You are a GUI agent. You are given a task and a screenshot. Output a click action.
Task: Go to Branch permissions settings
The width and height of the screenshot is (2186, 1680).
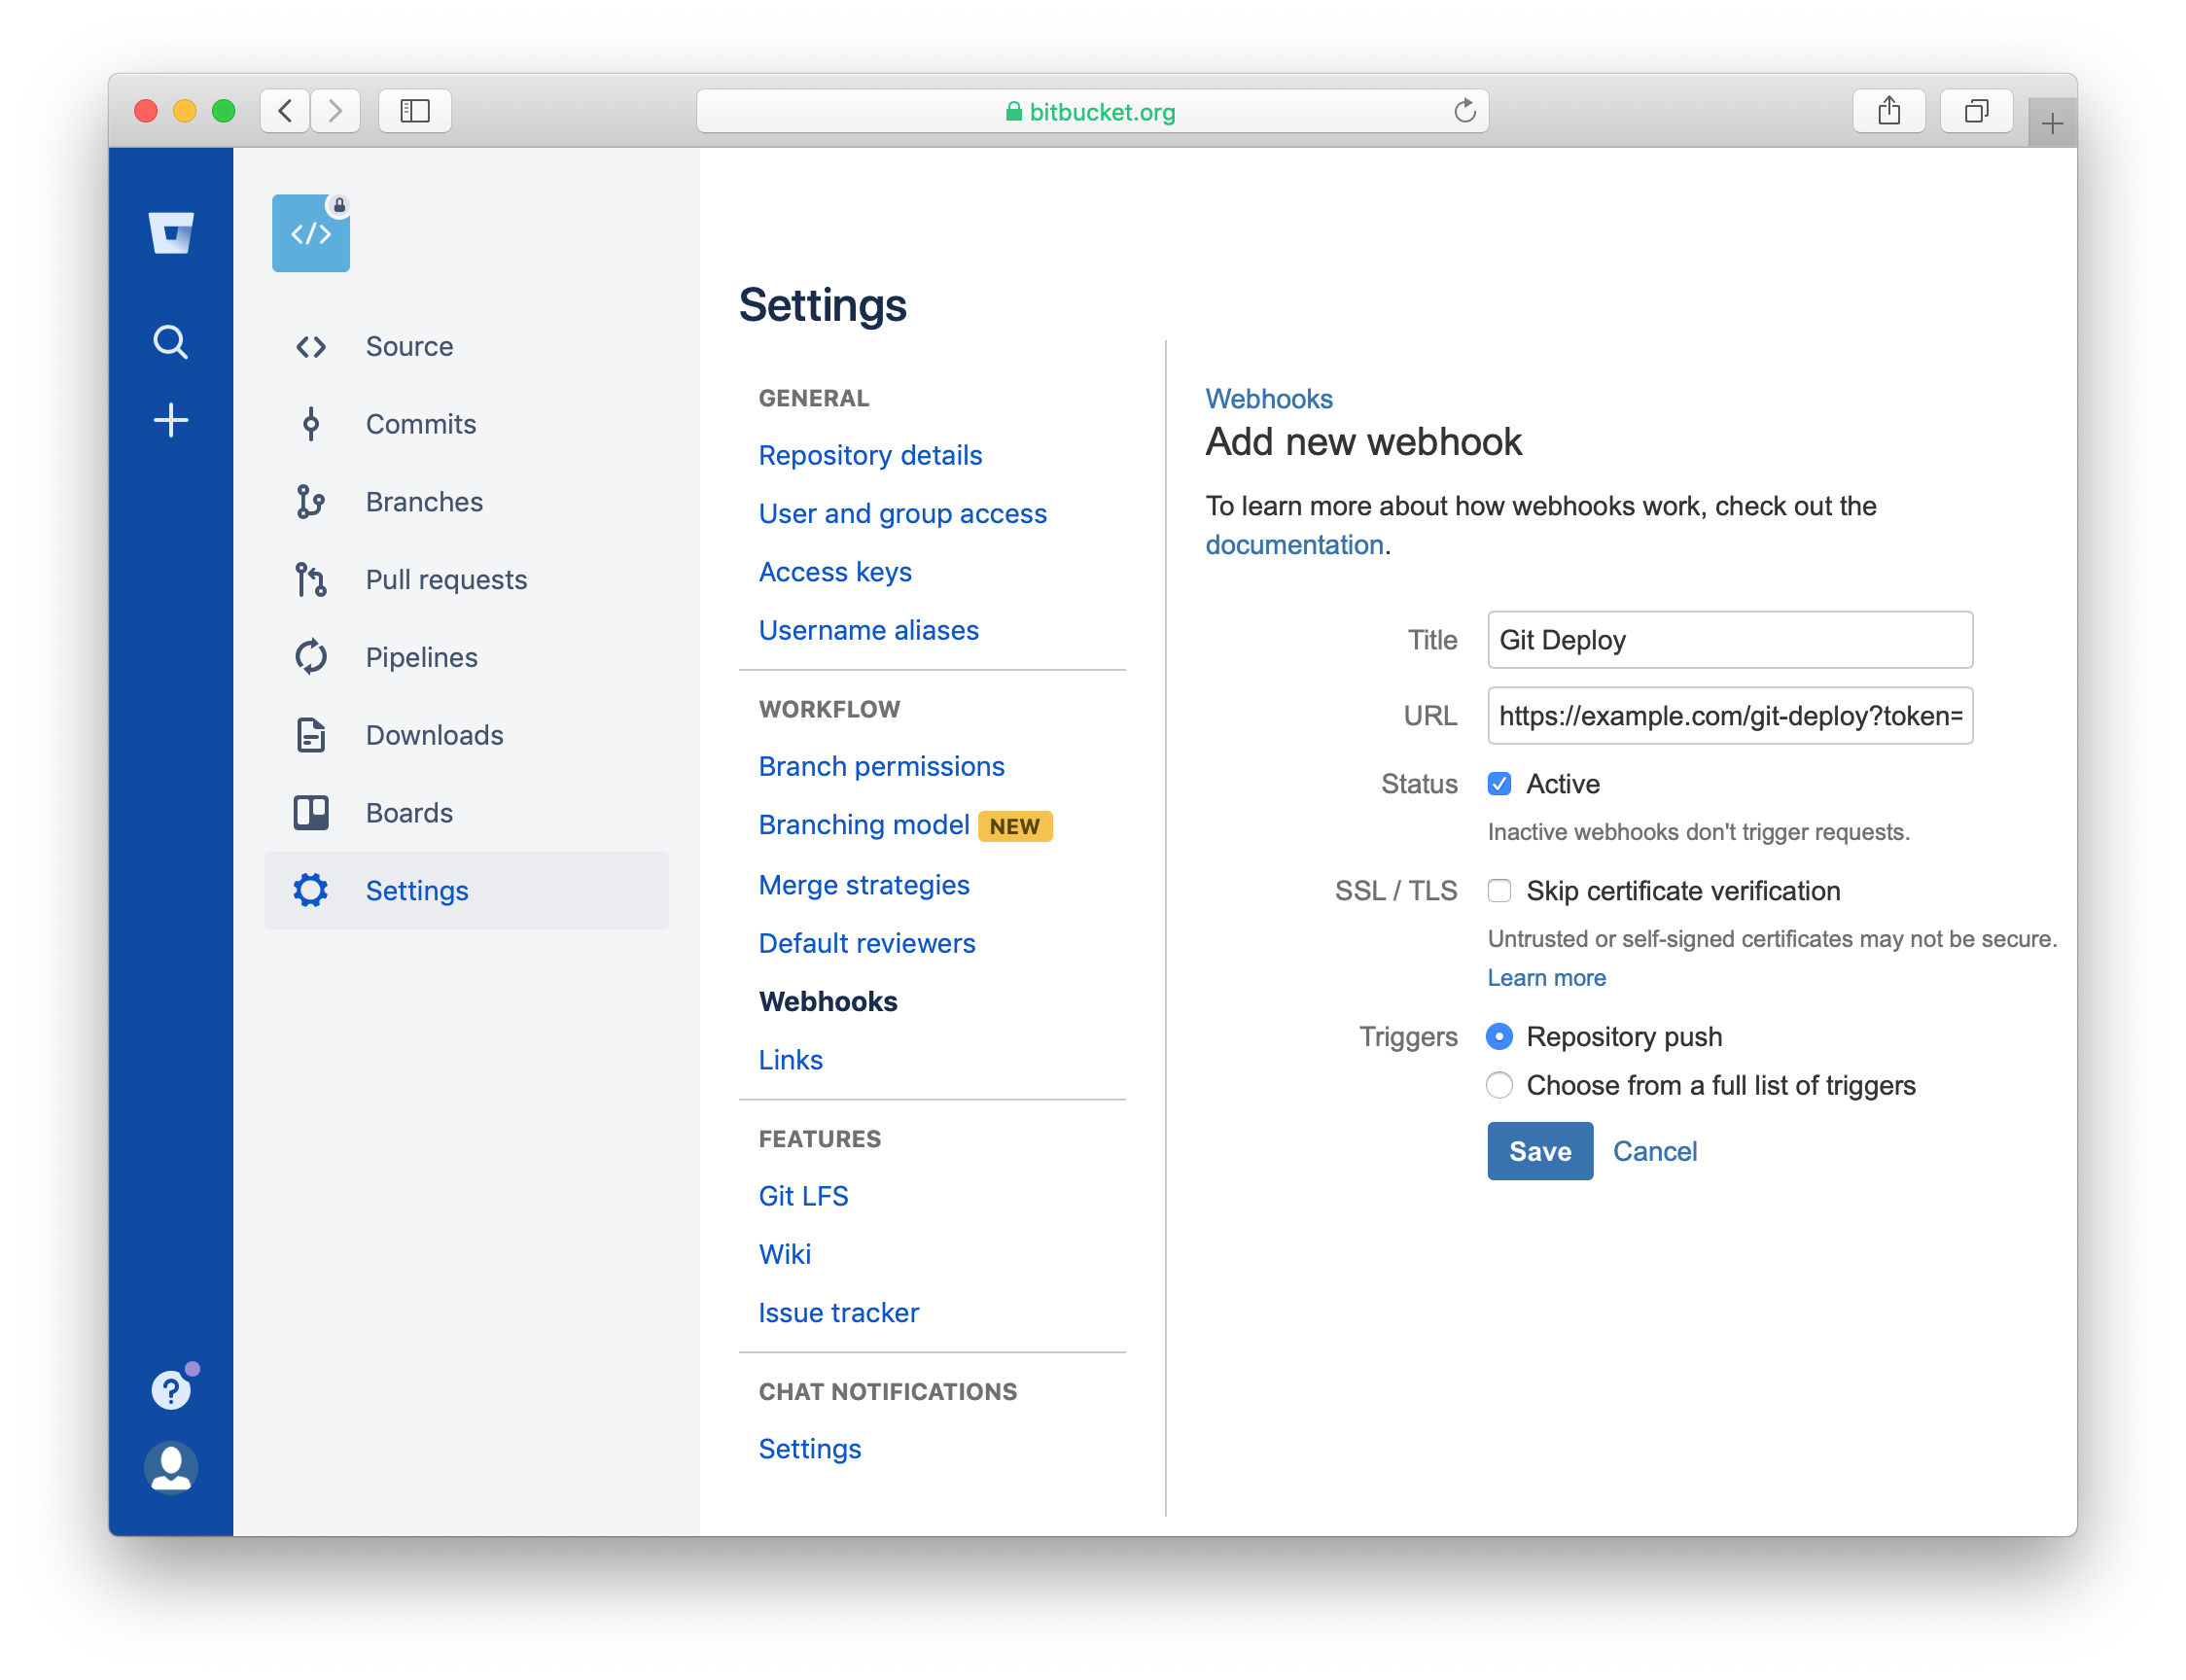[x=881, y=766]
